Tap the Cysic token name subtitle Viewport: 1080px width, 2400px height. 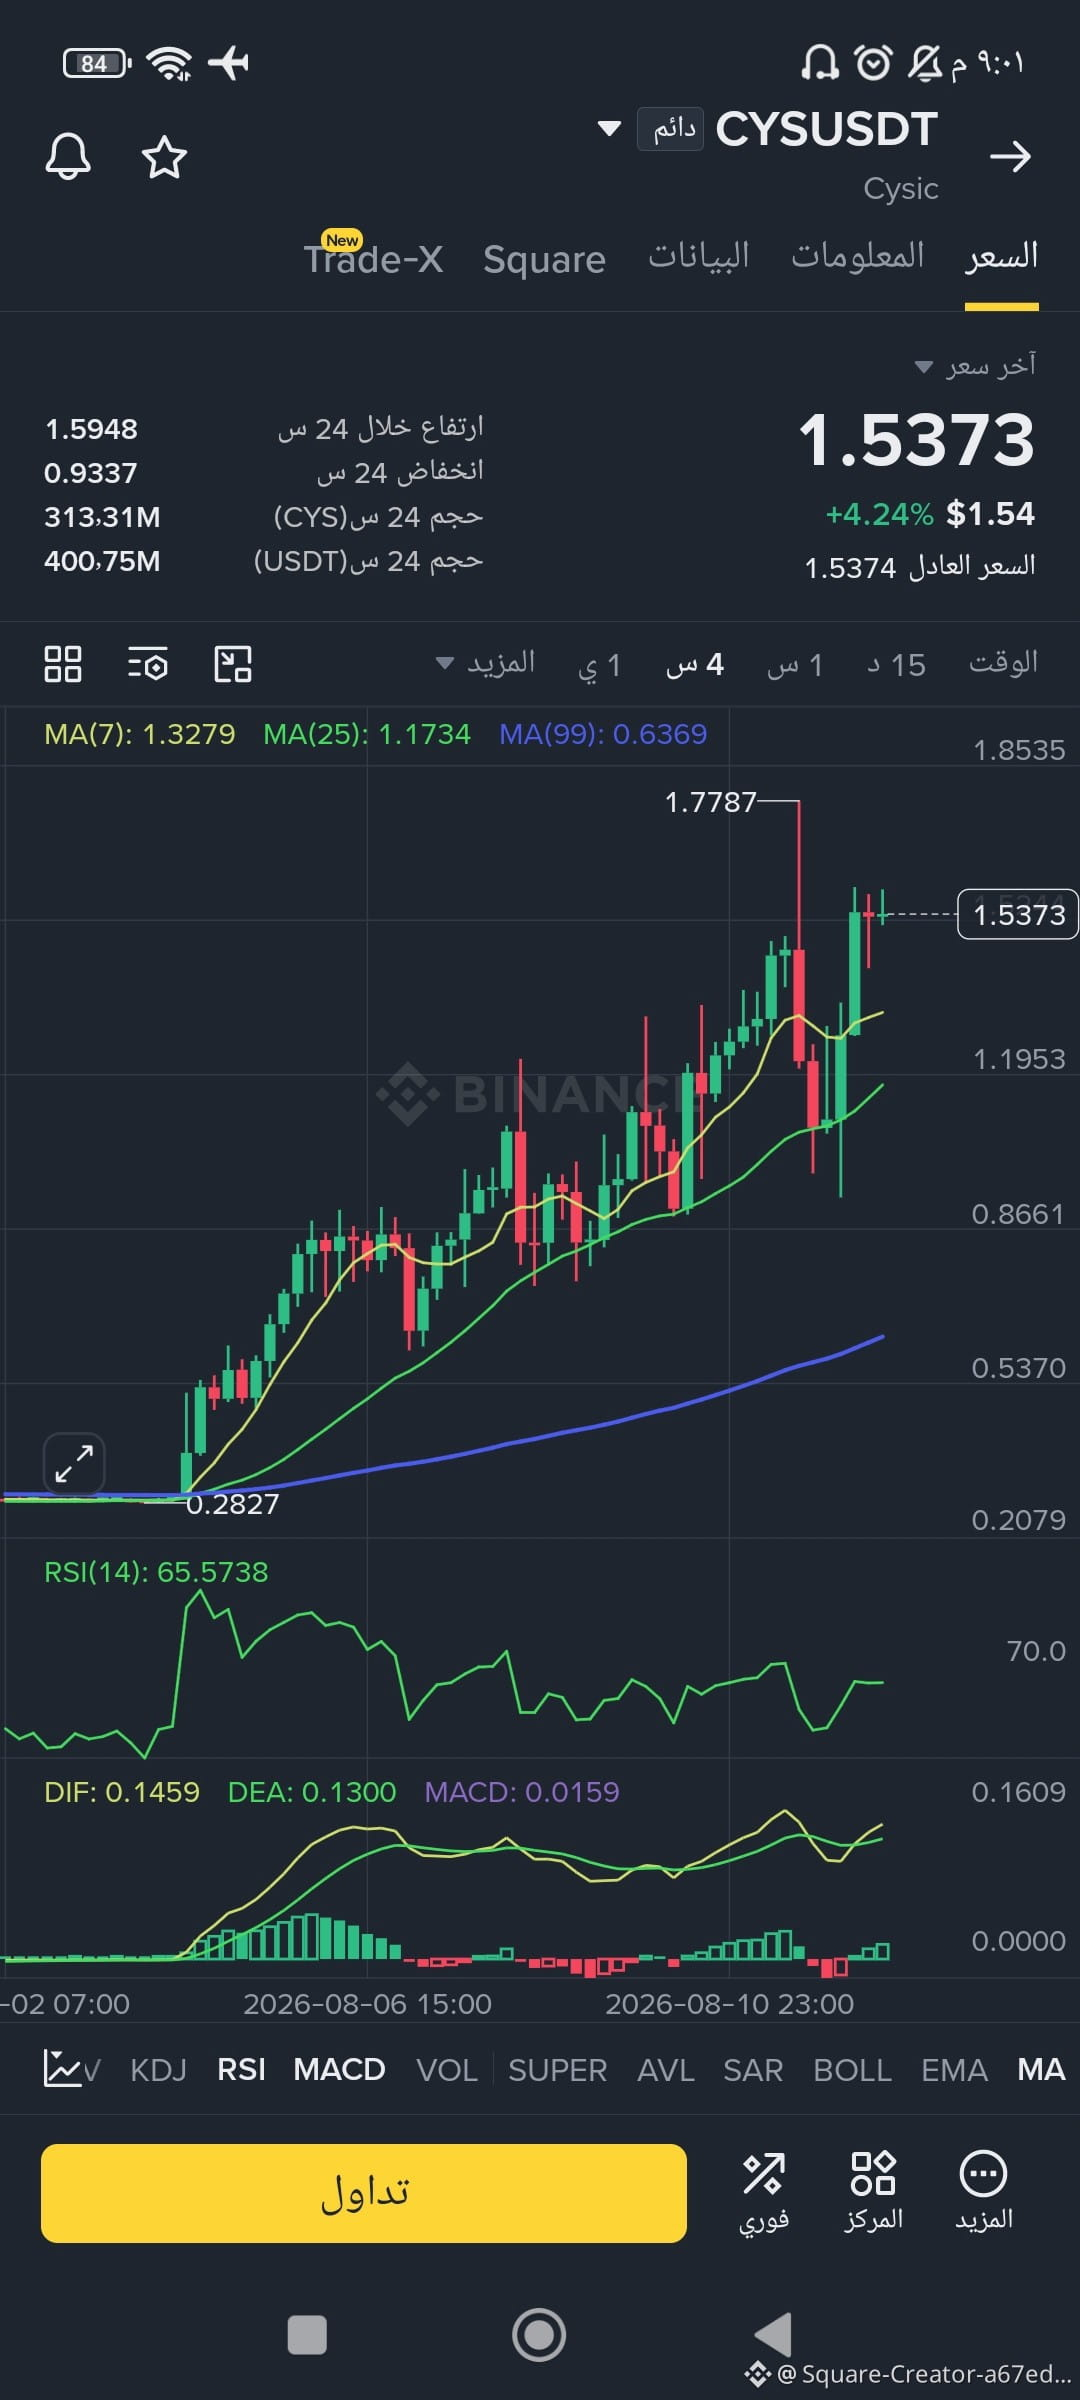(901, 188)
